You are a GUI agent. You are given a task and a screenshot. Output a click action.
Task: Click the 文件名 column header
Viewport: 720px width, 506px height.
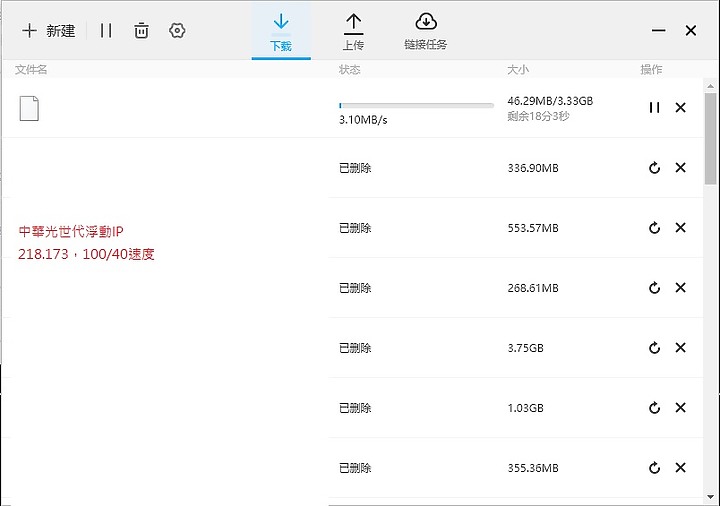[x=31, y=70]
